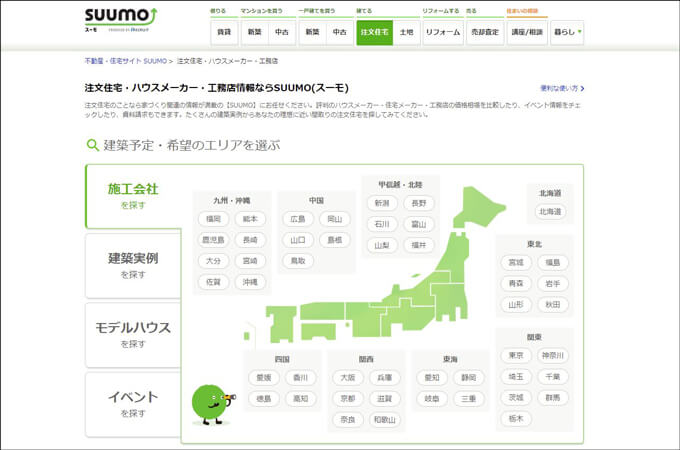Select 新築 under 一戸建てを買う
The width and height of the screenshot is (680, 450).
tap(312, 32)
